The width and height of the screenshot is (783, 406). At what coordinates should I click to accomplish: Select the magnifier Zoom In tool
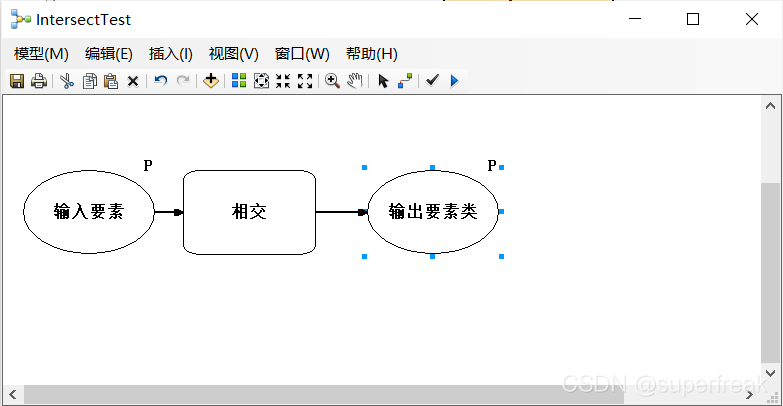point(332,81)
